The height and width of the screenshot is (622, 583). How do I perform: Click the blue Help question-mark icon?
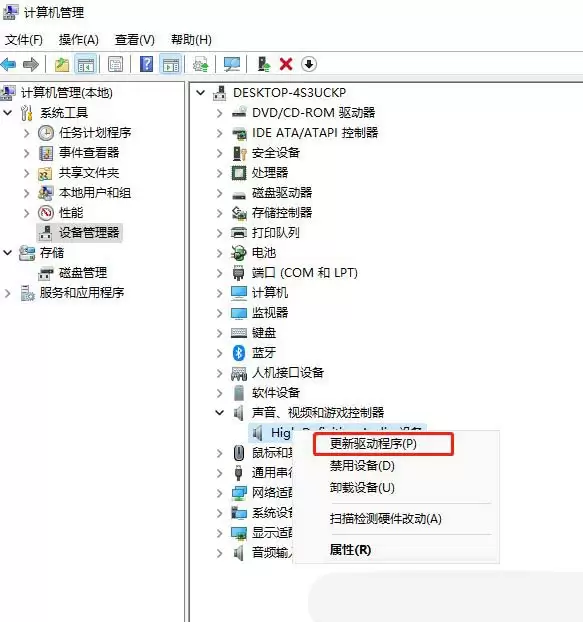(146, 64)
